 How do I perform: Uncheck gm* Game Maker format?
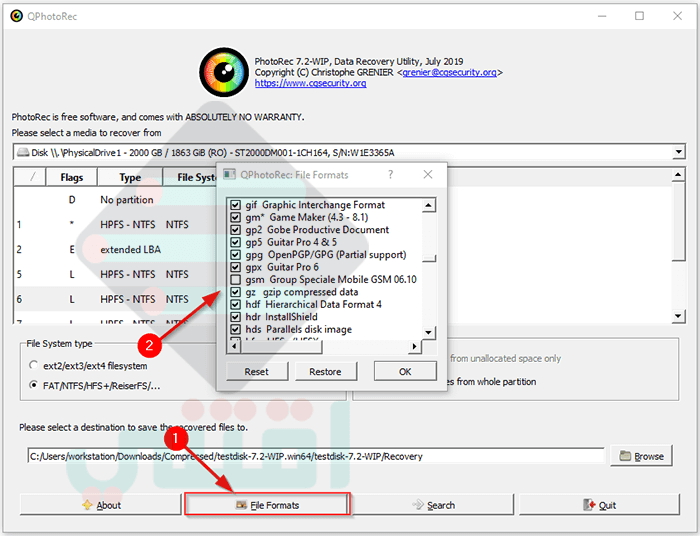[x=235, y=218]
